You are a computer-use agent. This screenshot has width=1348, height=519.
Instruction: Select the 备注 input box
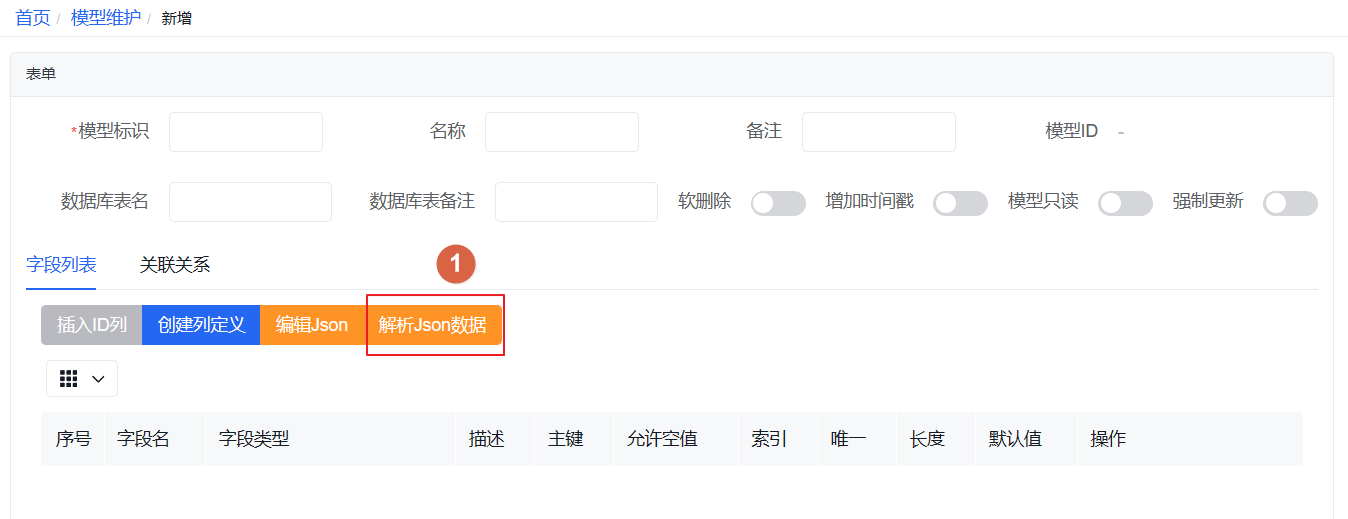(878, 132)
